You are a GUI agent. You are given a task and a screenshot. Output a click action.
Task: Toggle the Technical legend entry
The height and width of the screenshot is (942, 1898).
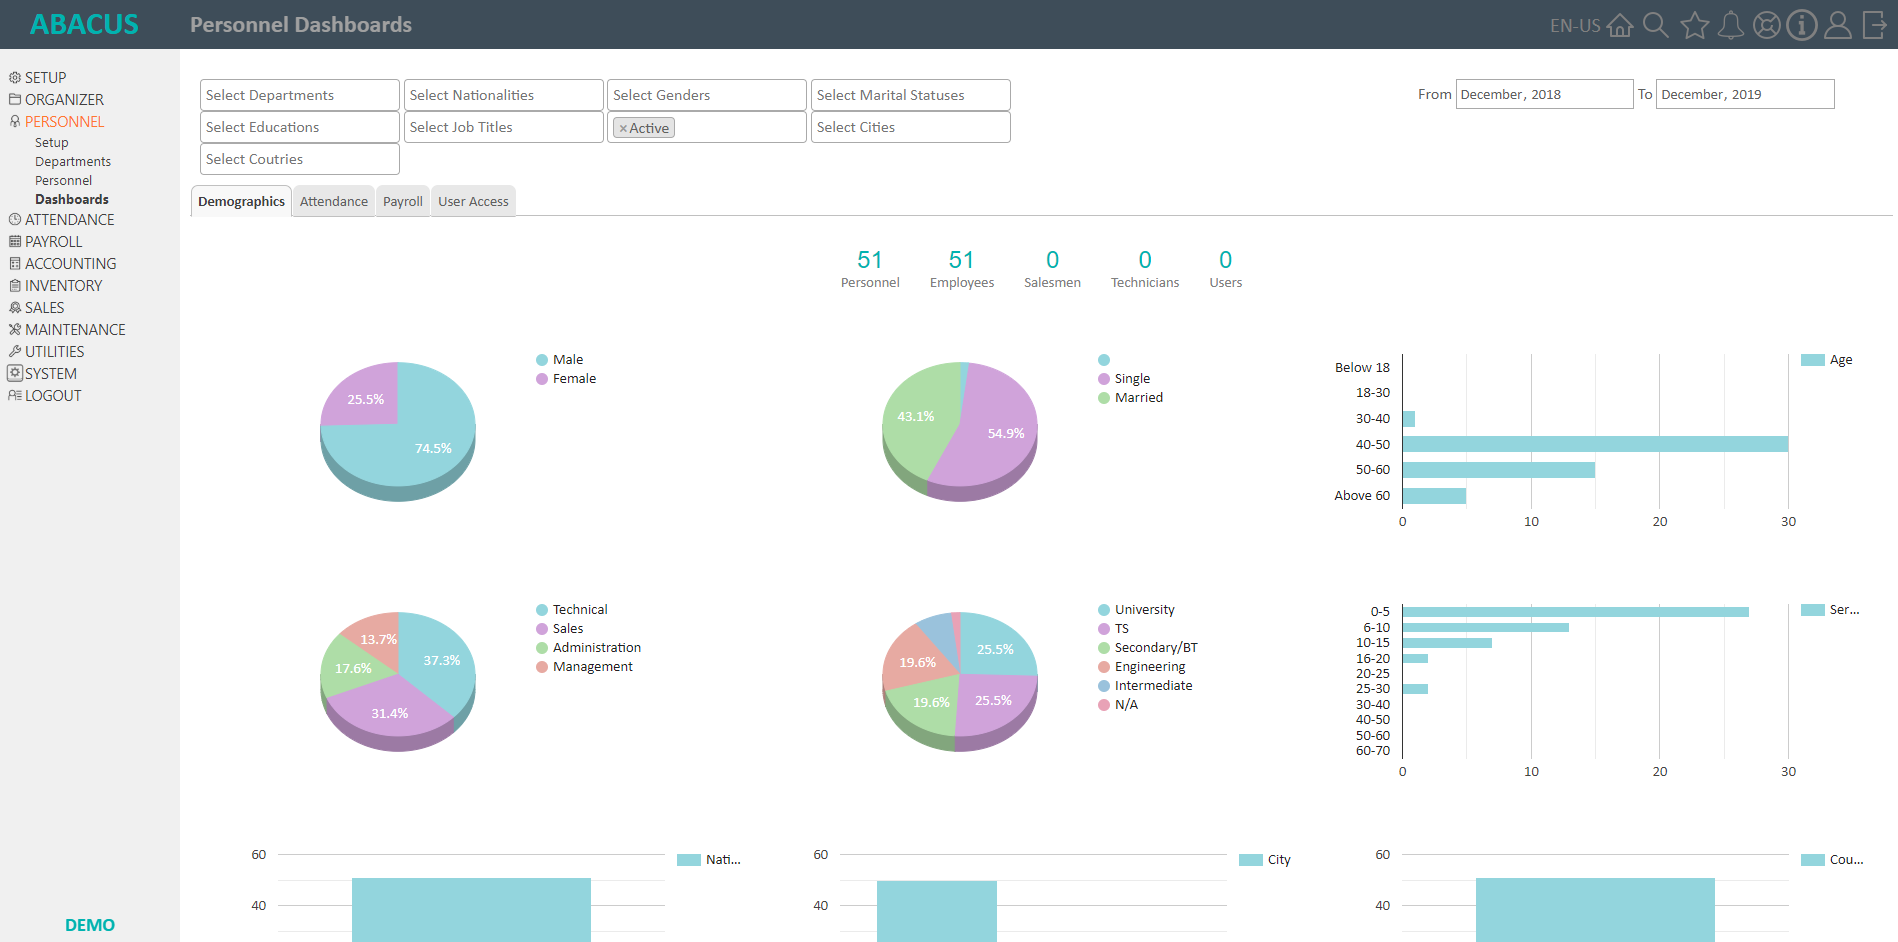(x=571, y=609)
